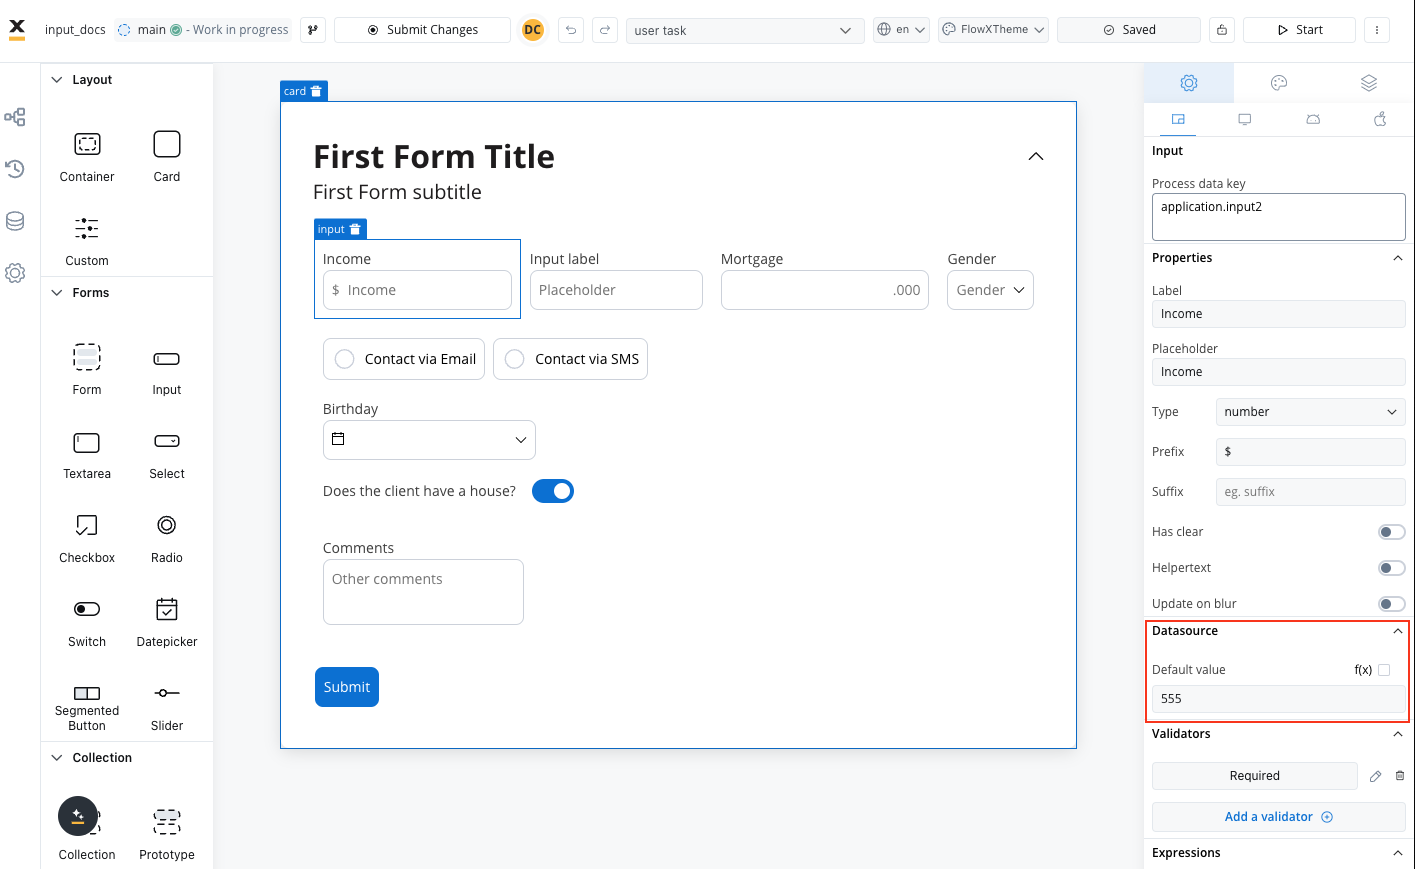Switch to the settings gear tab
The width and height of the screenshot is (1415, 869).
(1189, 83)
